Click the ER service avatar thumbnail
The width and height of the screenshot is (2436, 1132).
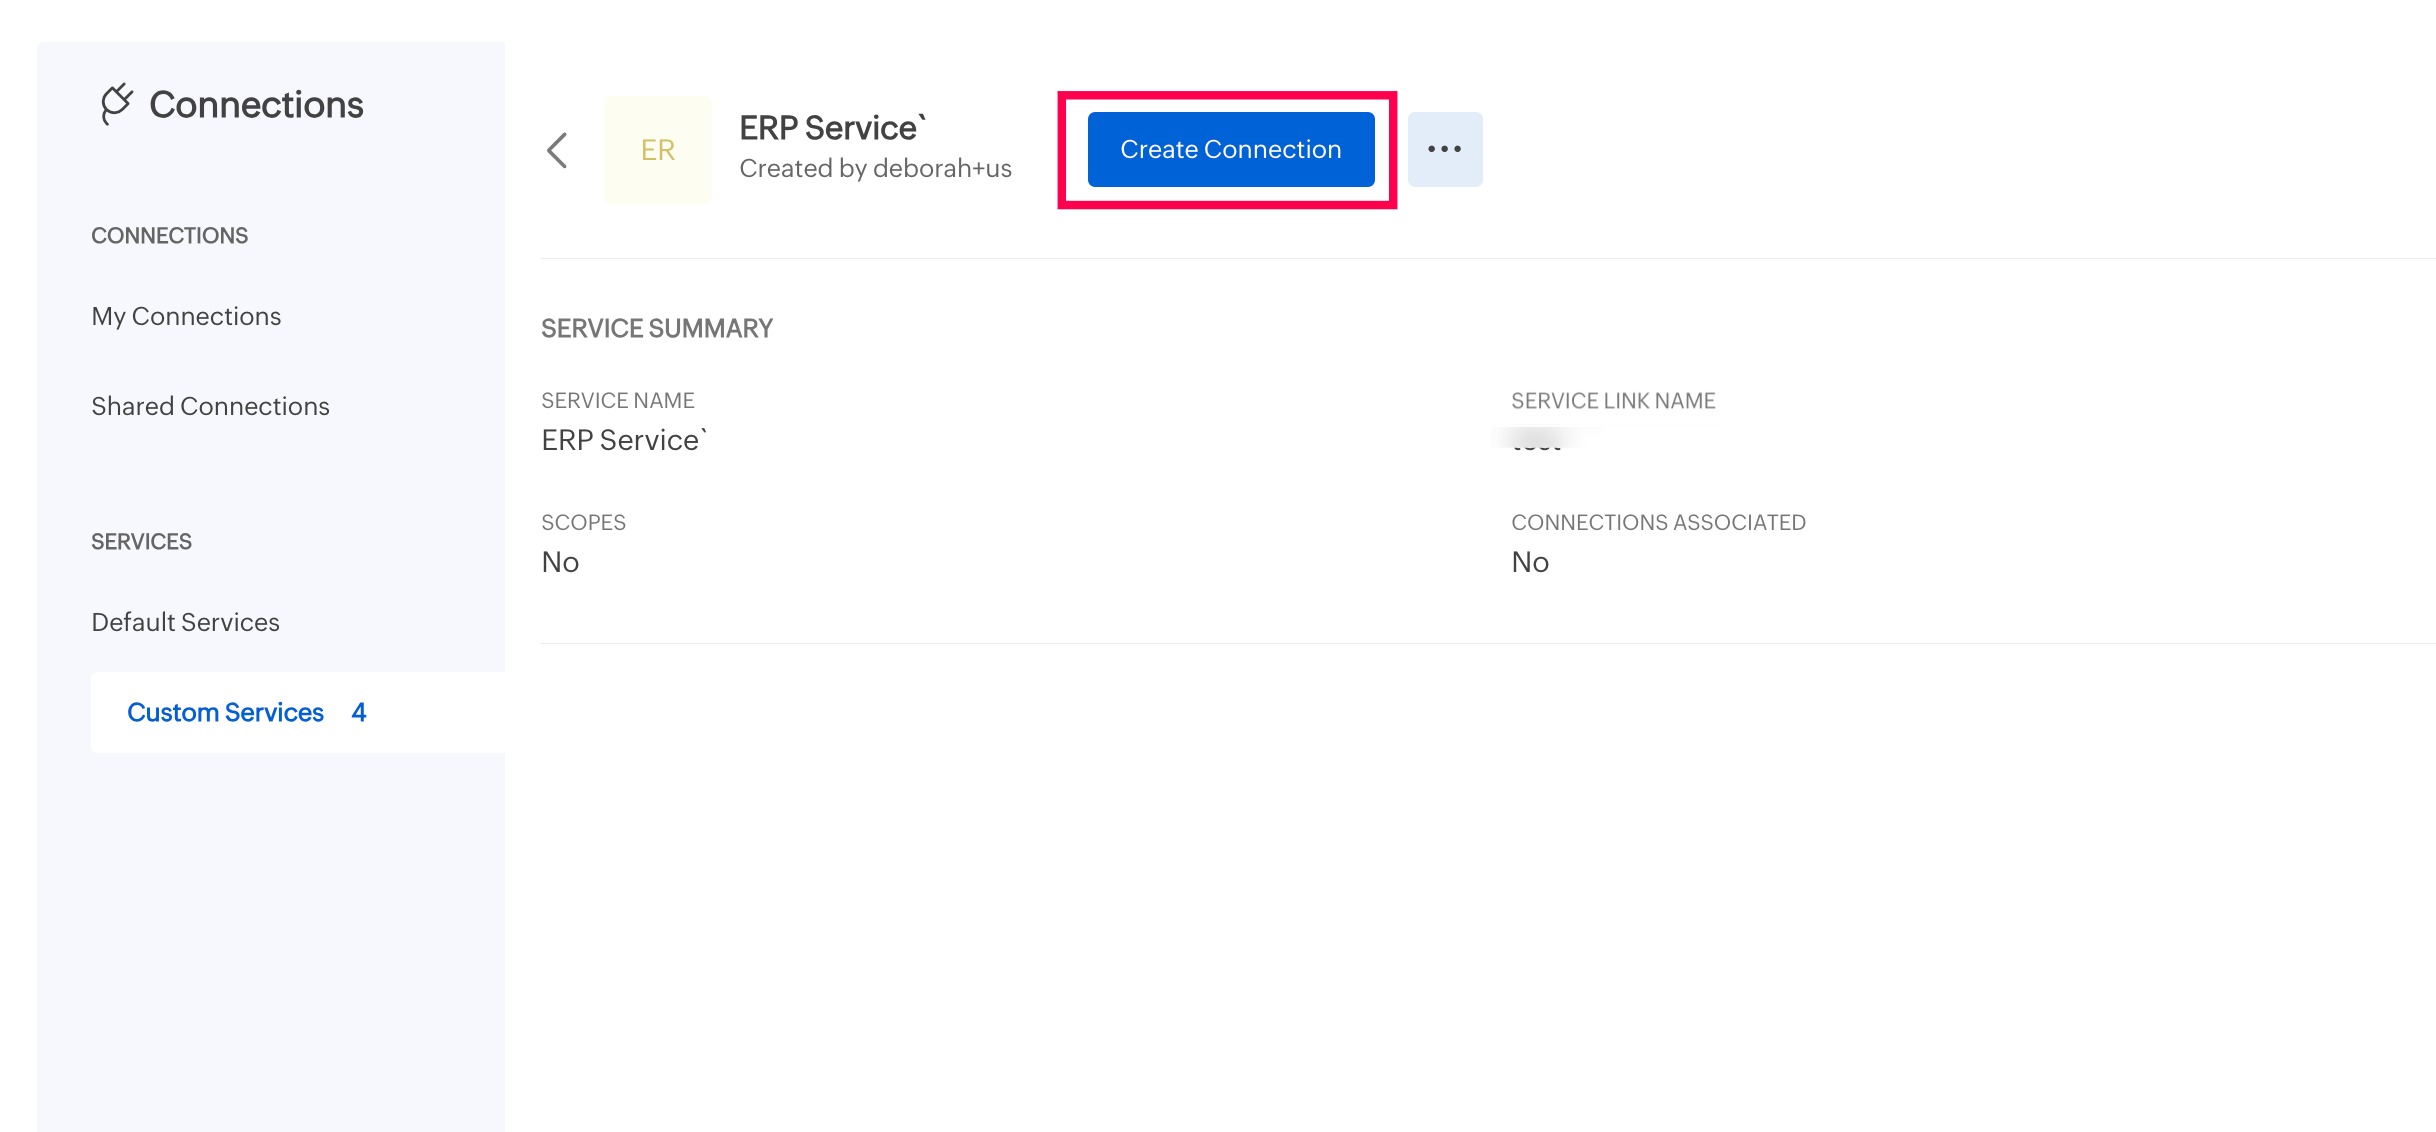click(x=658, y=150)
